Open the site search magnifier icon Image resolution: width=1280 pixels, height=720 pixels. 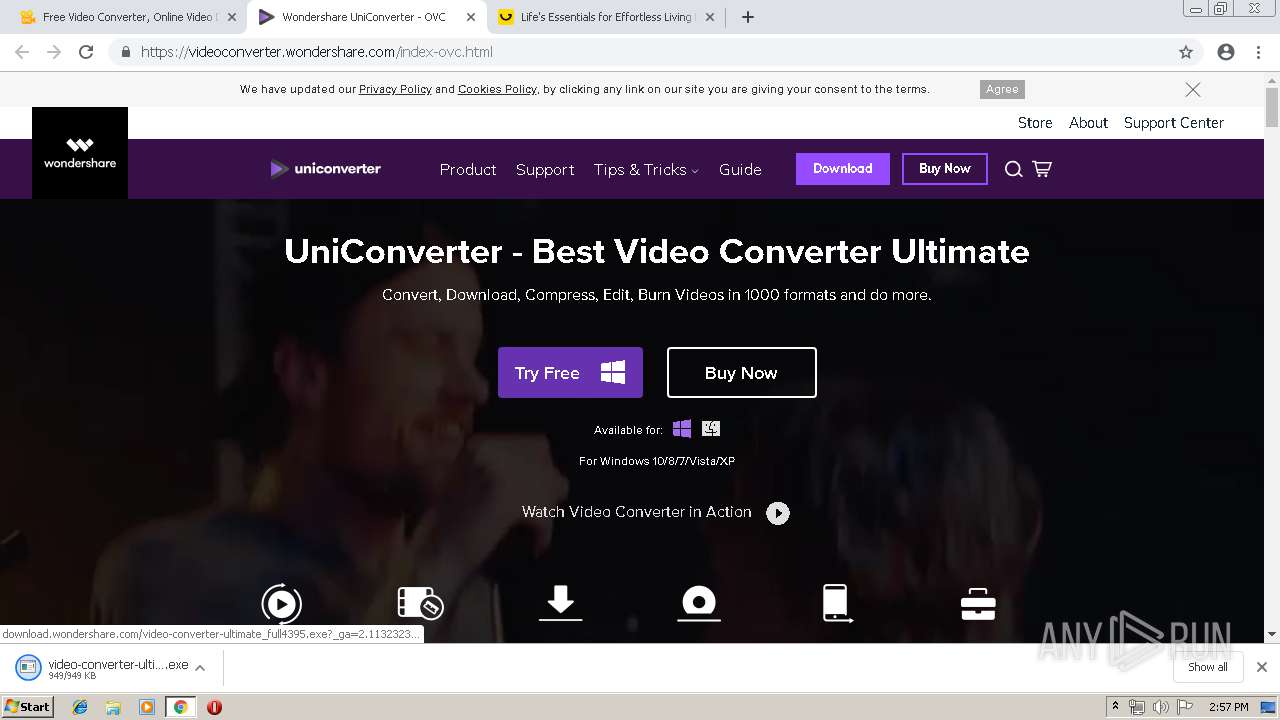(x=1013, y=169)
